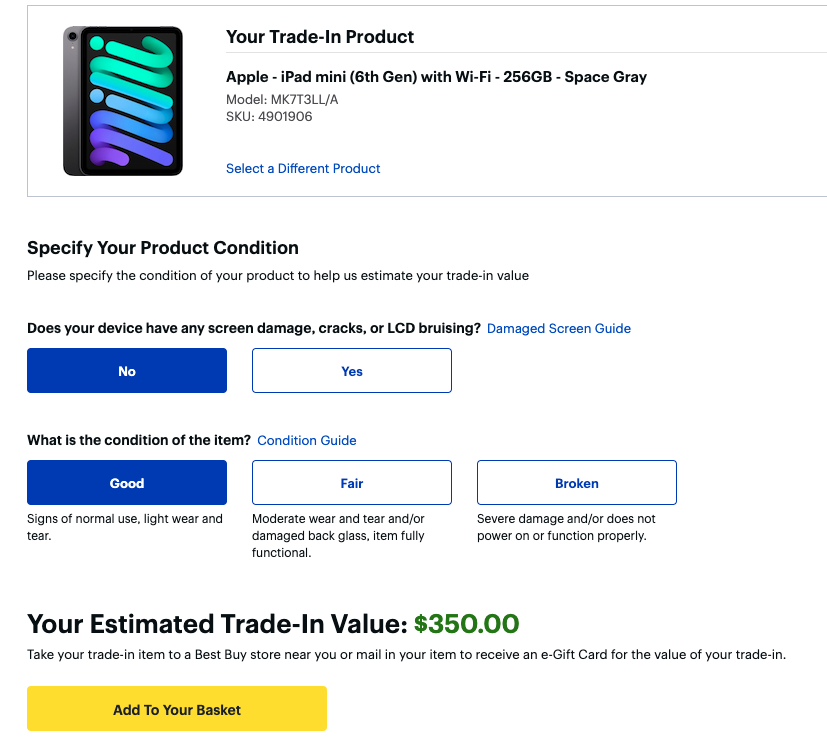Select the Good condition option
The image size is (827, 740).
coord(127,483)
